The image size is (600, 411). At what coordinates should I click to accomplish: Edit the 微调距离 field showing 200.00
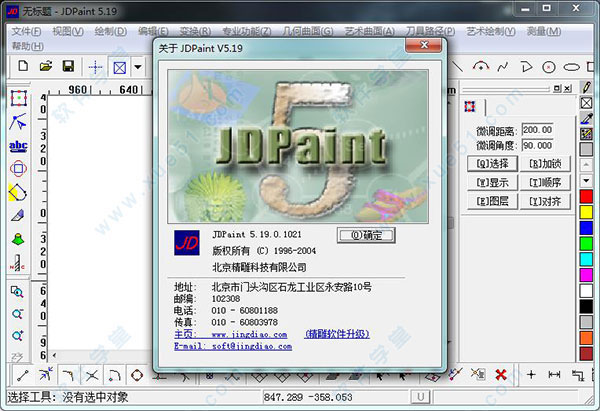tap(538, 130)
